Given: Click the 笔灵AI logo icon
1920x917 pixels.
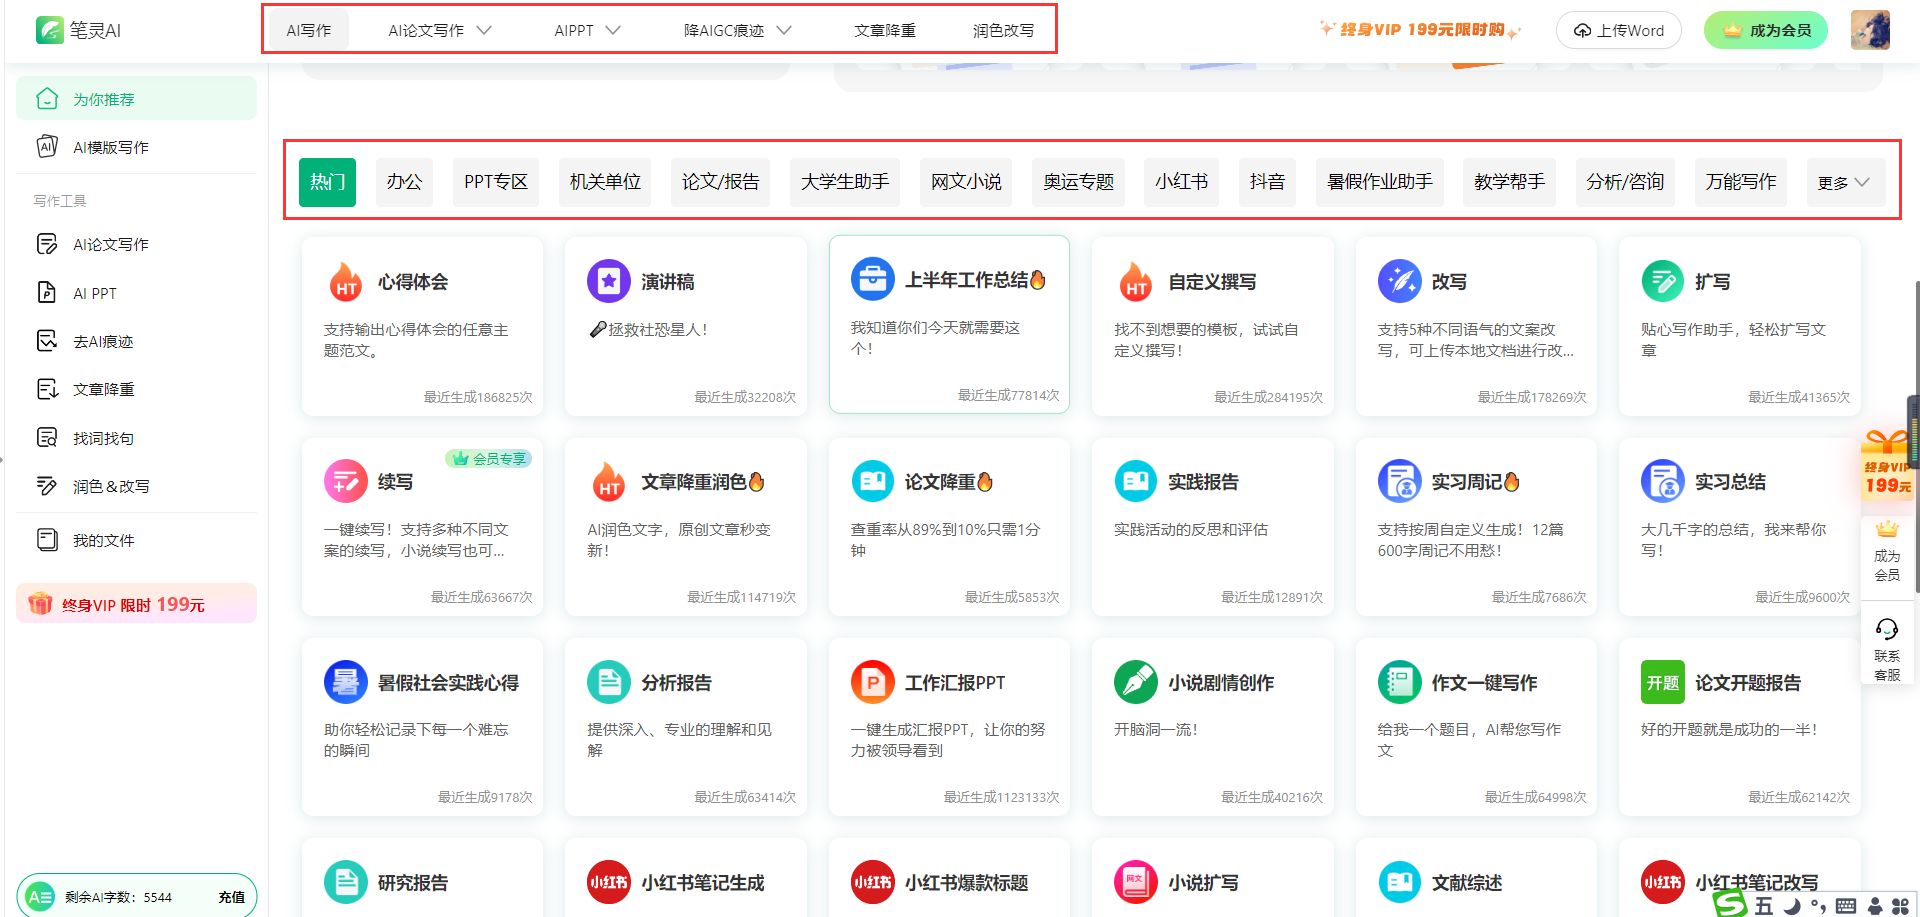Looking at the screenshot, I should click(49, 30).
